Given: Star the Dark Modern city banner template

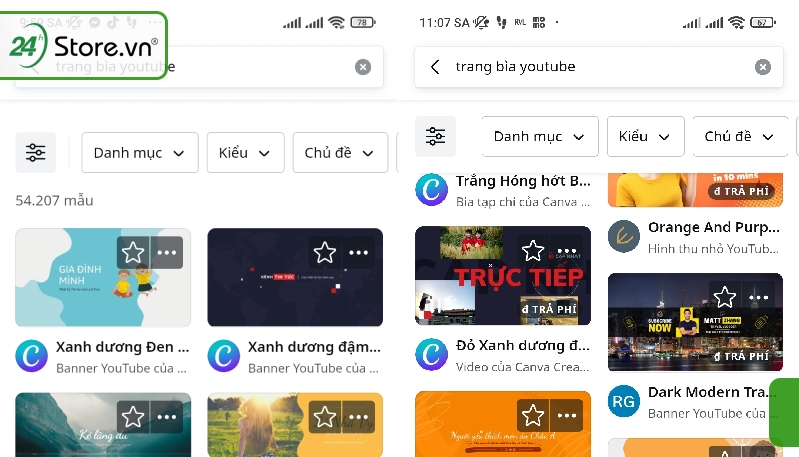Looking at the screenshot, I should (x=725, y=297).
